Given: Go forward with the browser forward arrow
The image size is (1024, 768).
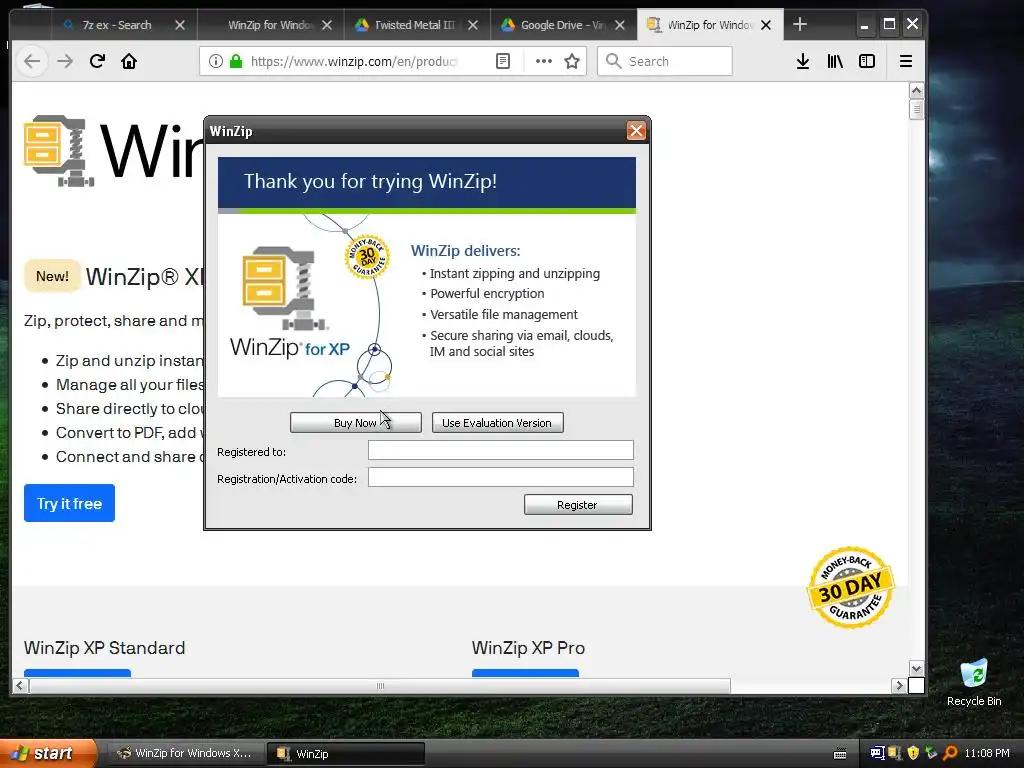Looking at the screenshot, I should tap(65, 61).
